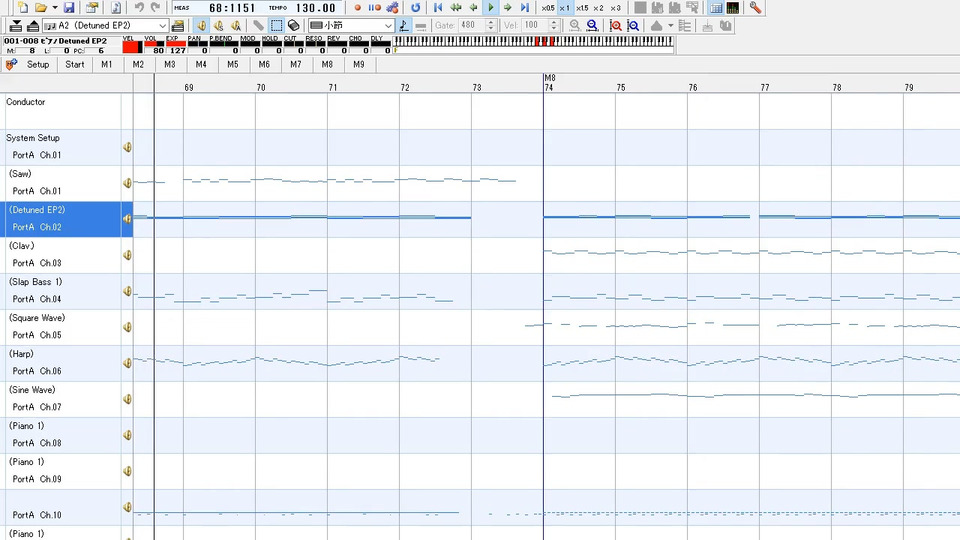Toggle the track monitor speaker icon
This screenshot has height=540, width=960.
pos(201,26)
